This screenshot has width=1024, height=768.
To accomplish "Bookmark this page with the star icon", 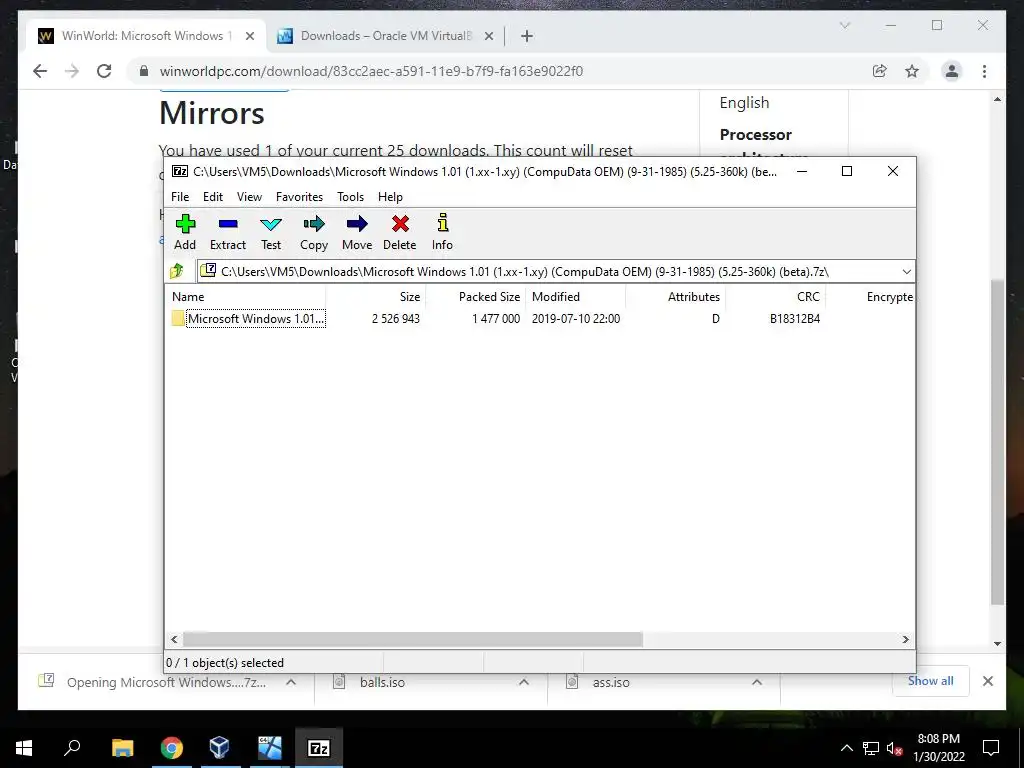I will [x=912, y=71].
